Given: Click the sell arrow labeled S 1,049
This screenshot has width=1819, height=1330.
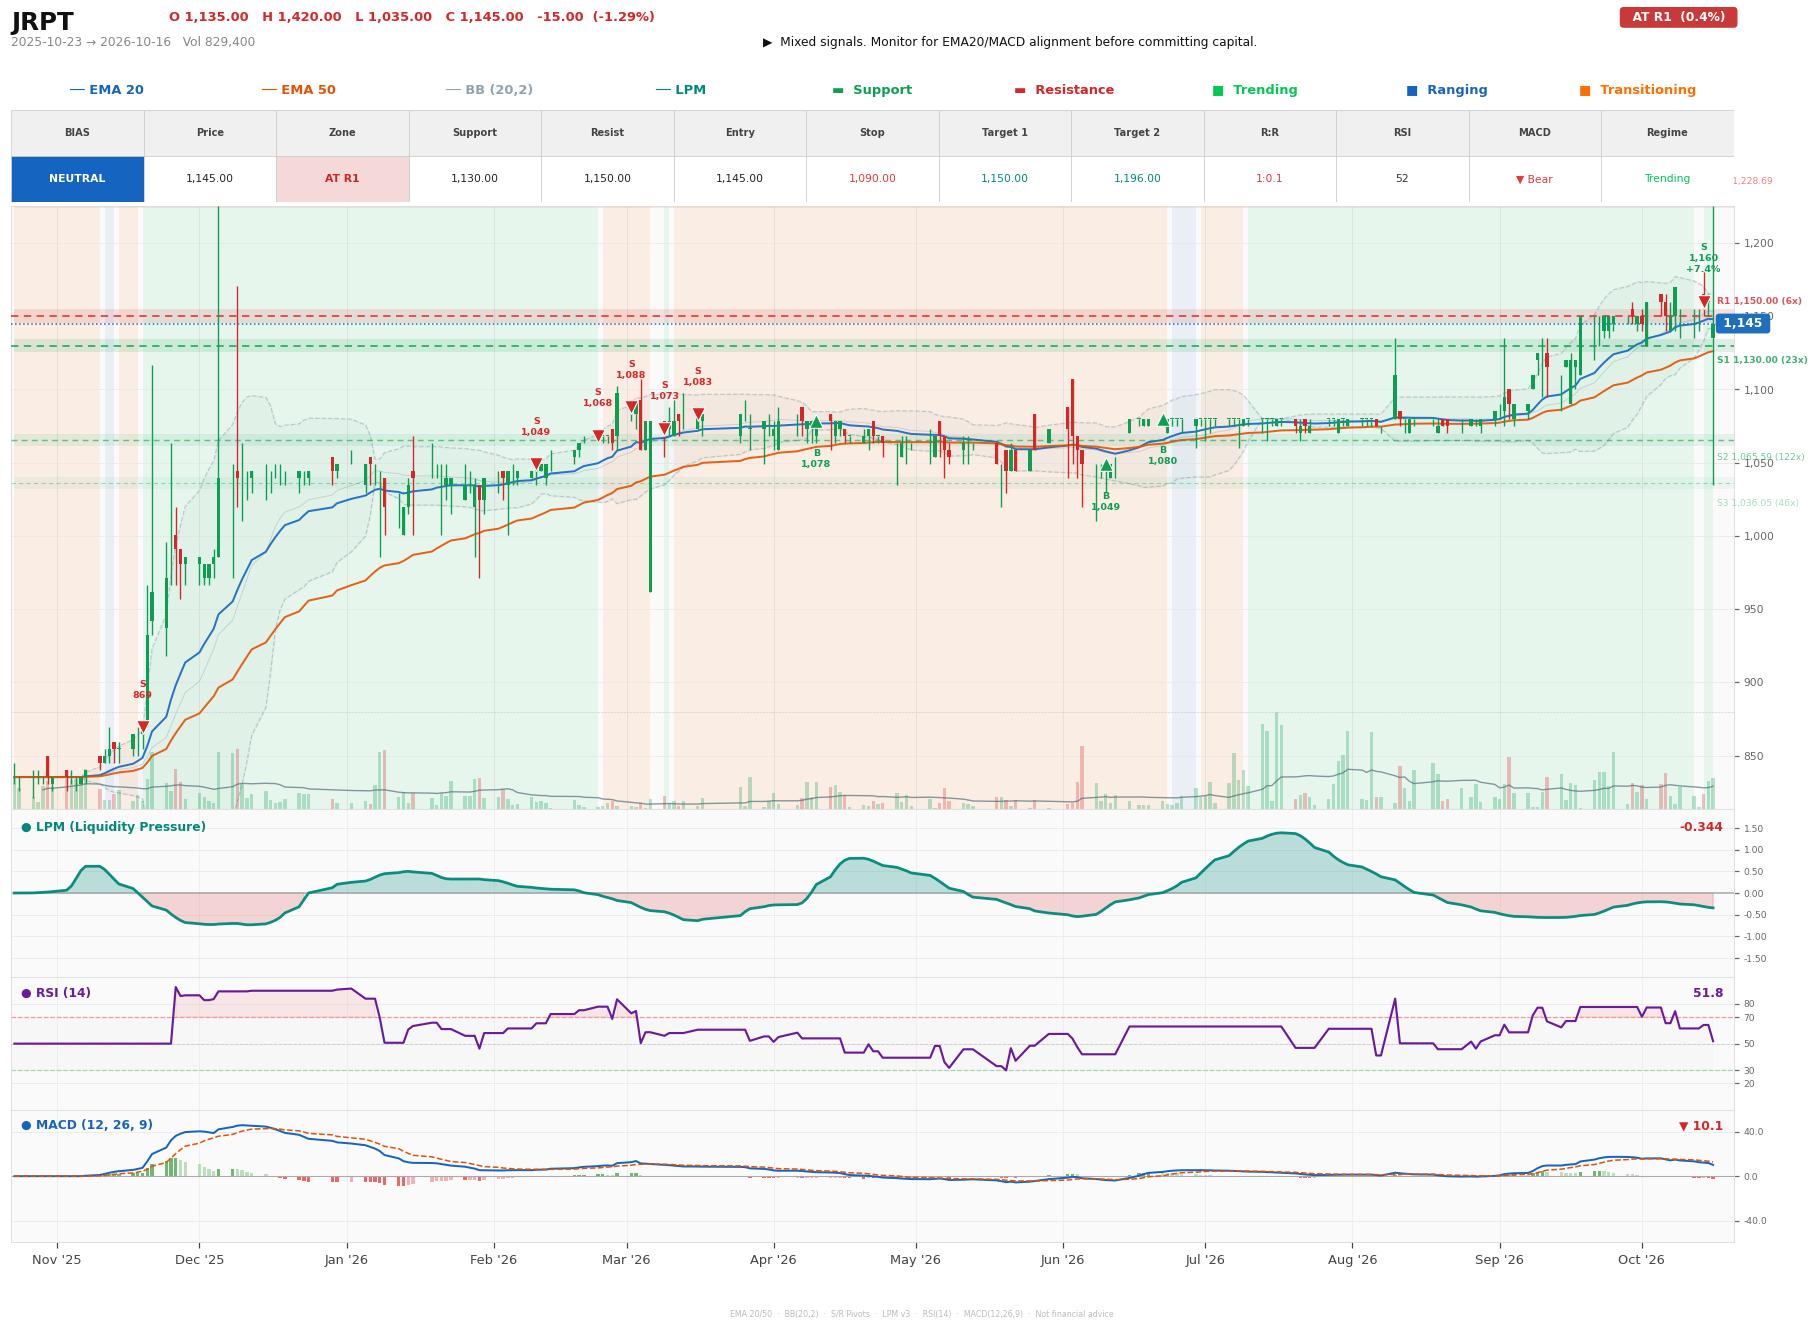Looking at the screenshot, I should tap(536, 464).
